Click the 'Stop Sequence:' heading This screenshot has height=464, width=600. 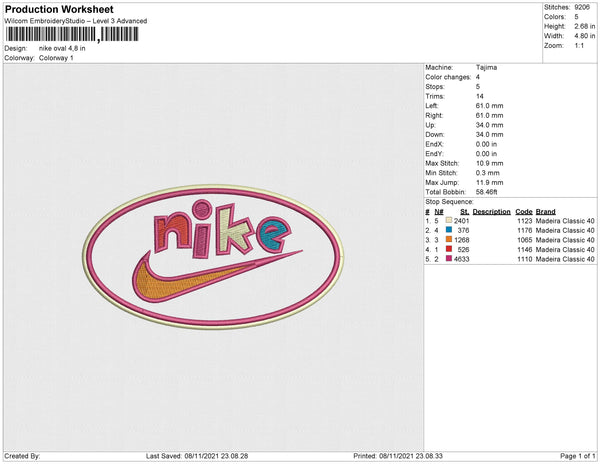(x=450, y=202)
